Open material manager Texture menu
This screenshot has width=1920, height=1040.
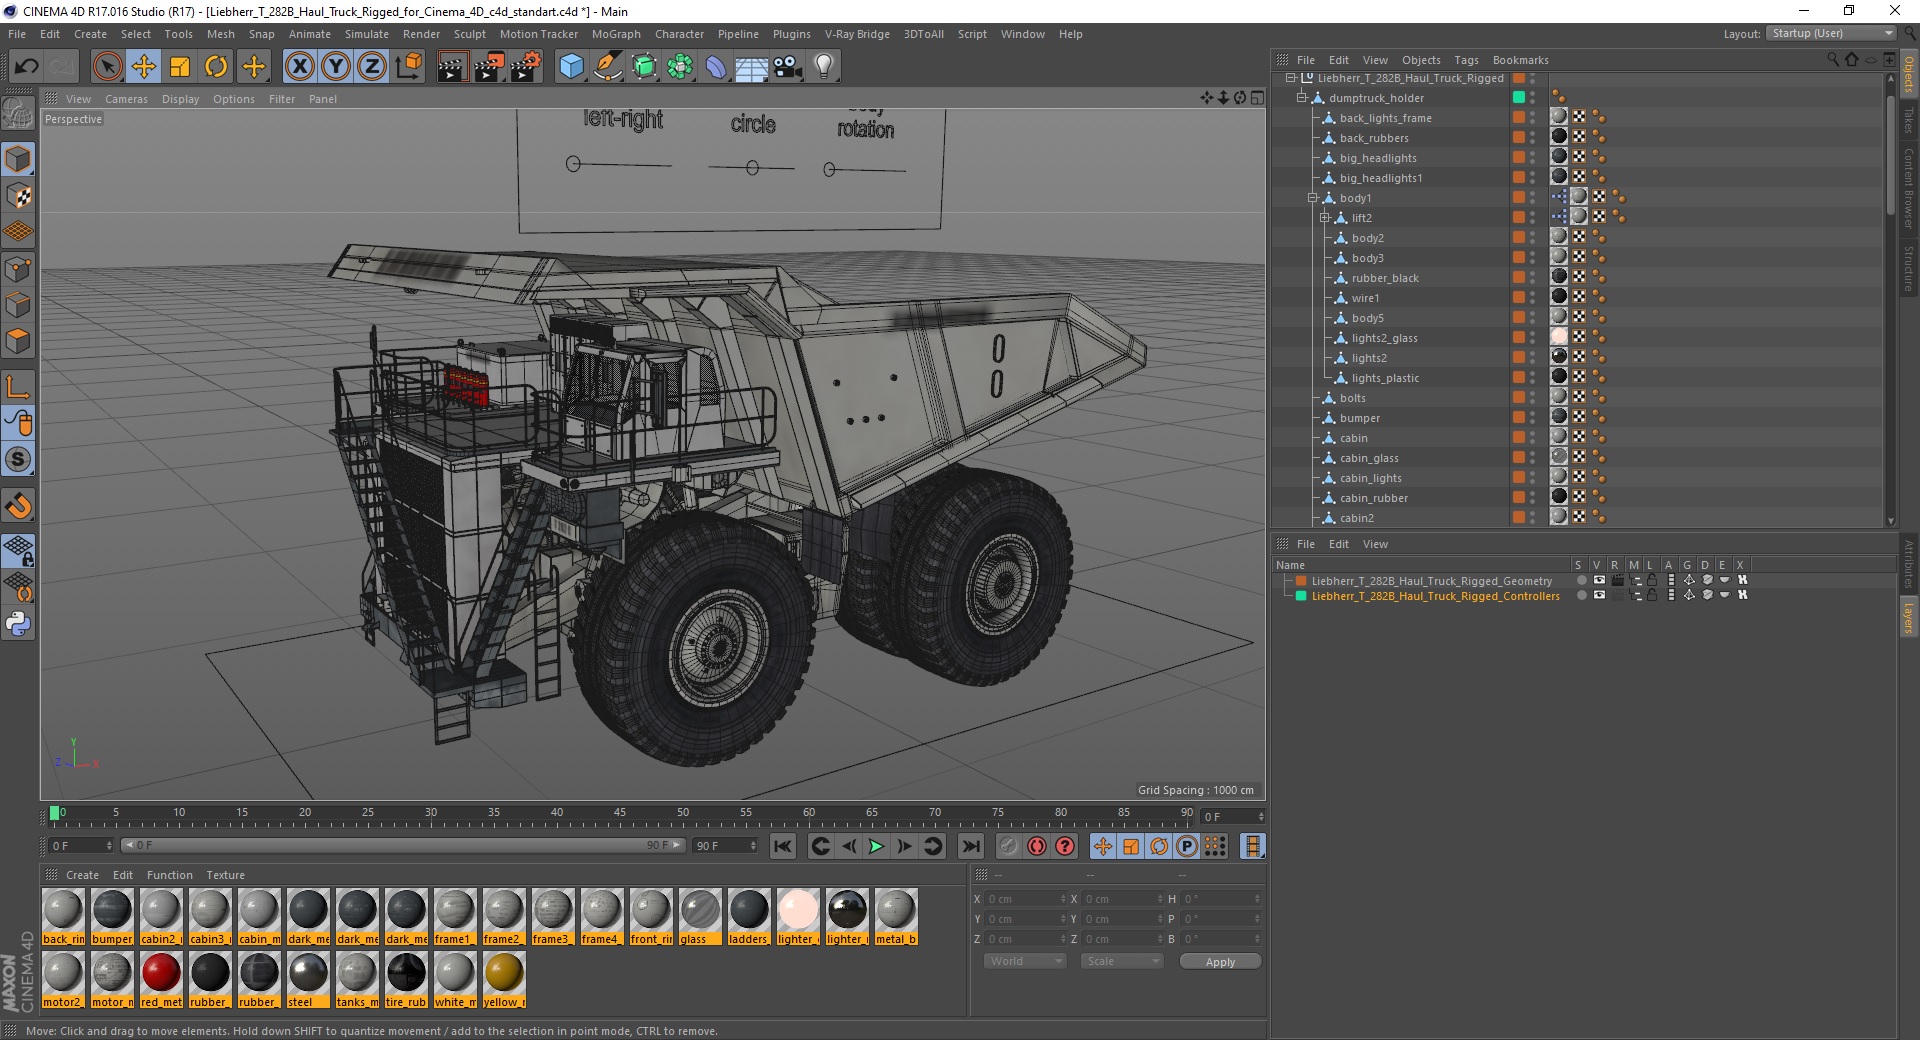click(225, 875)
